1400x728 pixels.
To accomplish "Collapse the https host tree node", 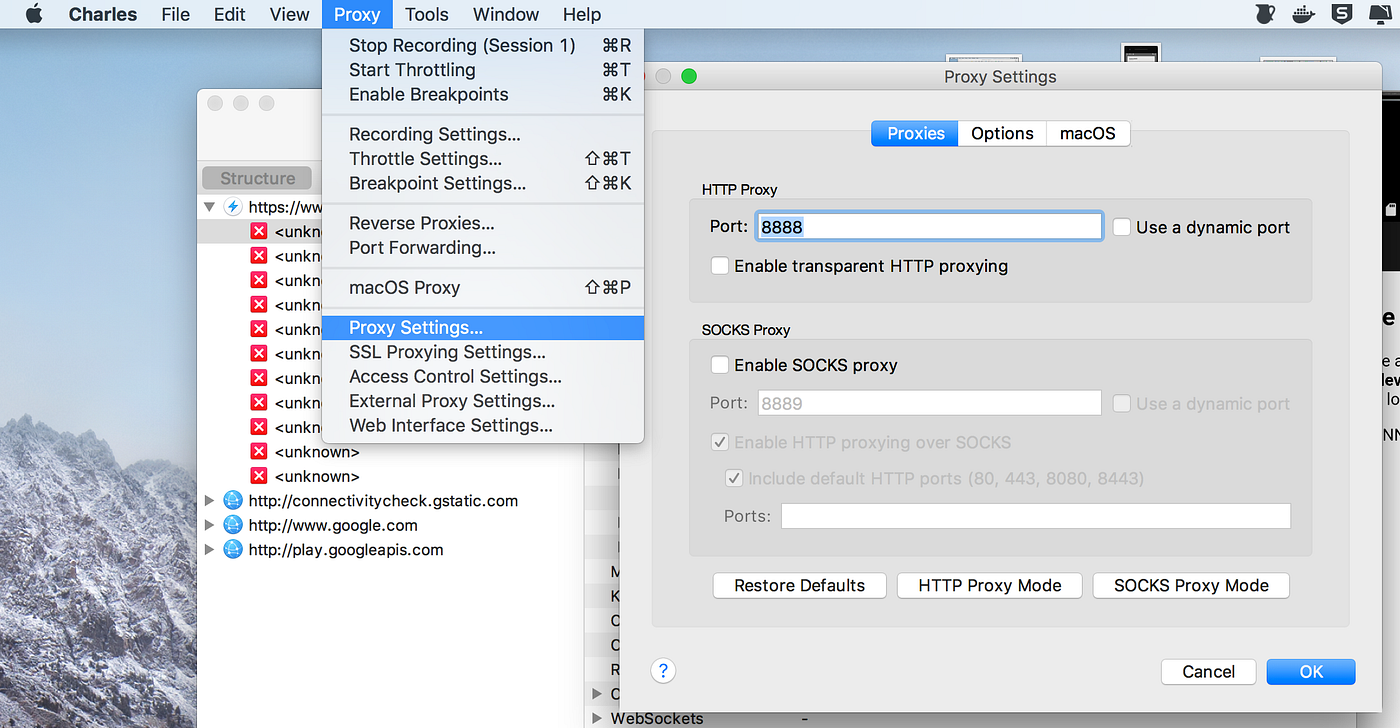I will 209,207.
